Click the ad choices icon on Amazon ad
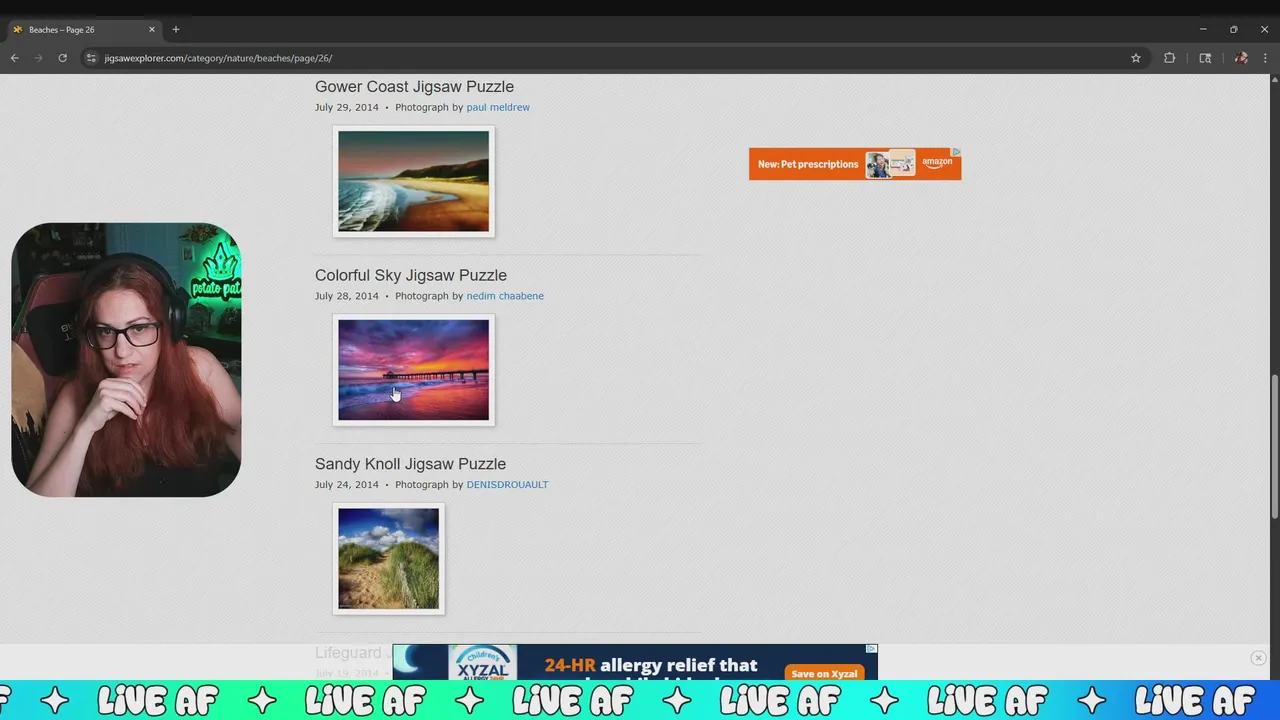Screen dimensions: 1280x720 [955, 152]
